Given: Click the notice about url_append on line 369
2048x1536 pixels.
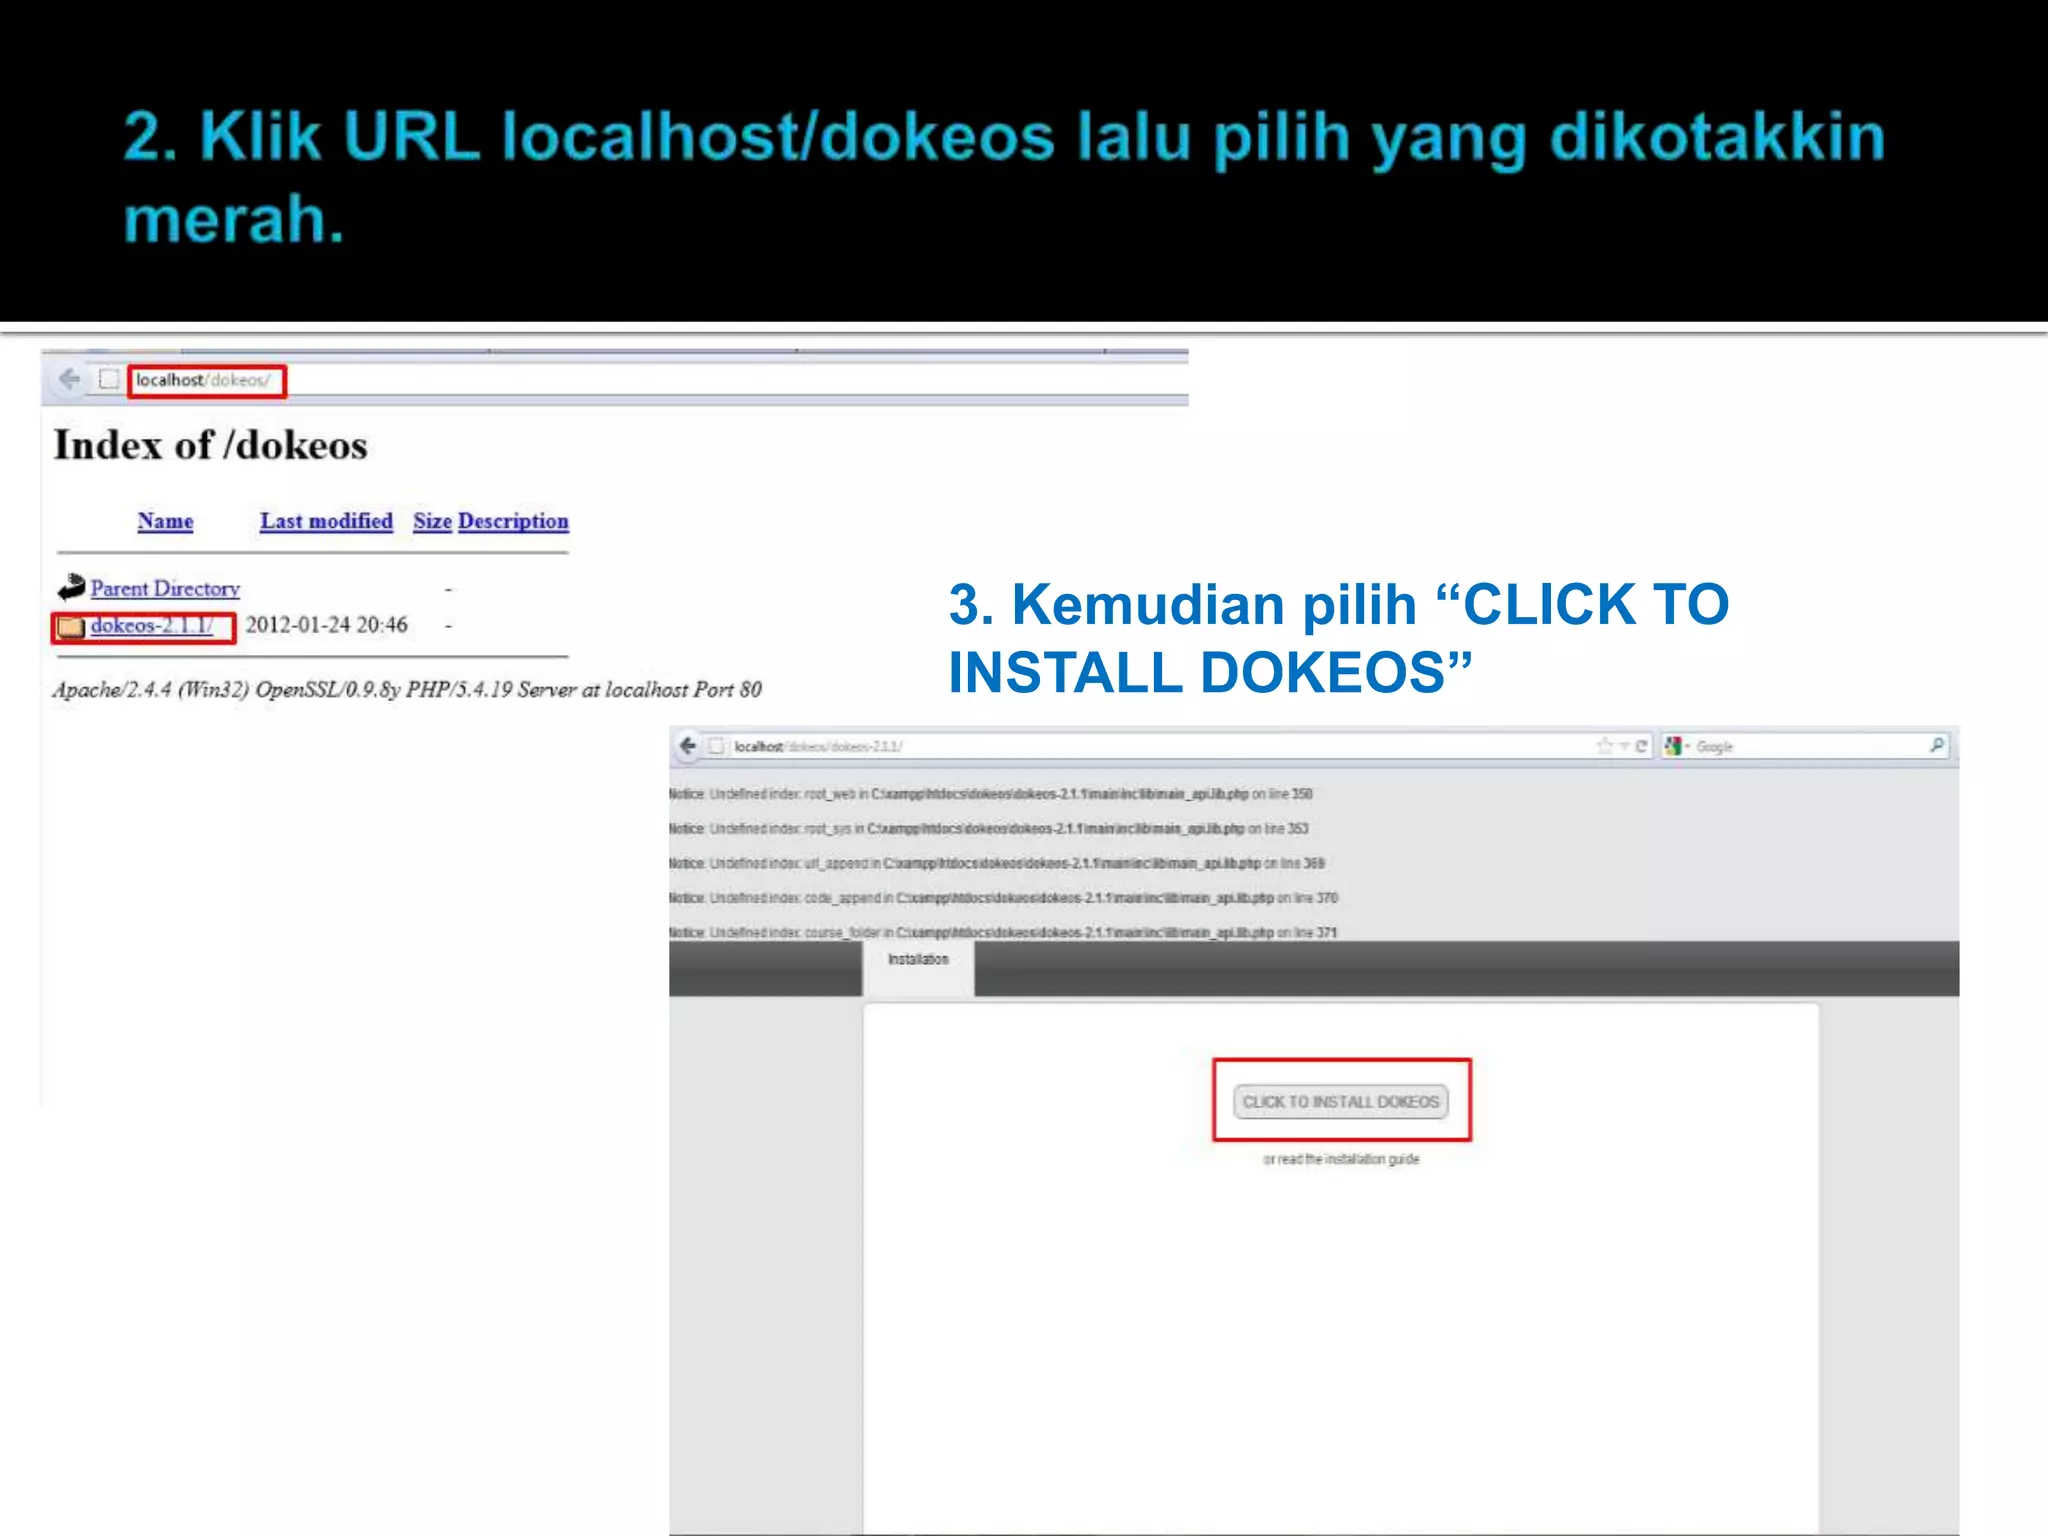Looking at the screenshot, I should tap(997, 863).
